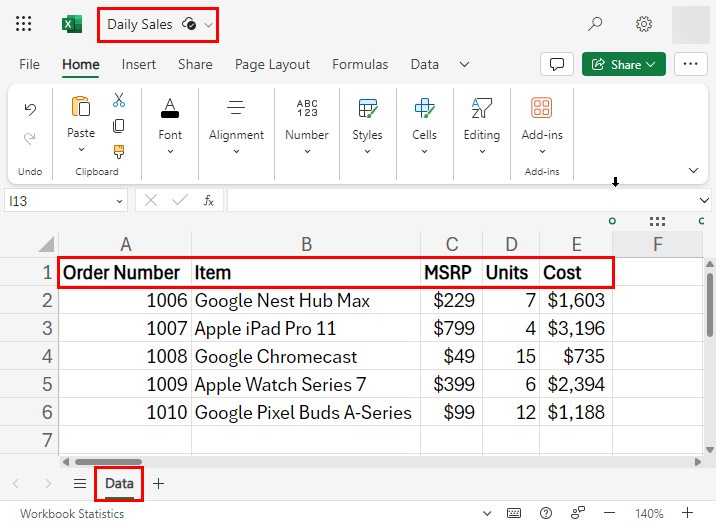Select cell containing Google Chromecast
This screenshot has height=522, width=716.
[306, 356]
